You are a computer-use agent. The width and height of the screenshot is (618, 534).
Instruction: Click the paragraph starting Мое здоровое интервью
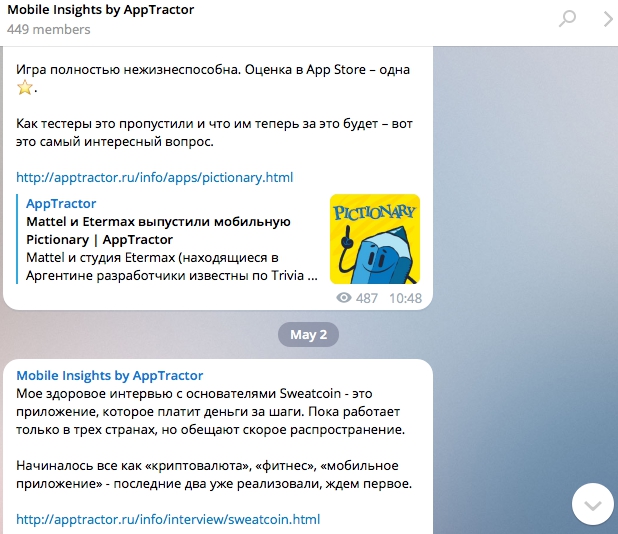[210, 411]
